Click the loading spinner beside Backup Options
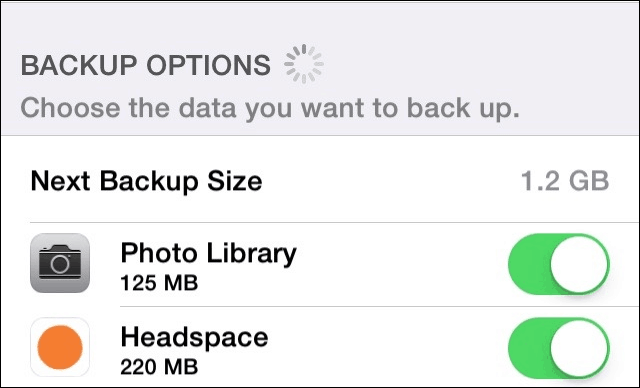 click(304, 64)
